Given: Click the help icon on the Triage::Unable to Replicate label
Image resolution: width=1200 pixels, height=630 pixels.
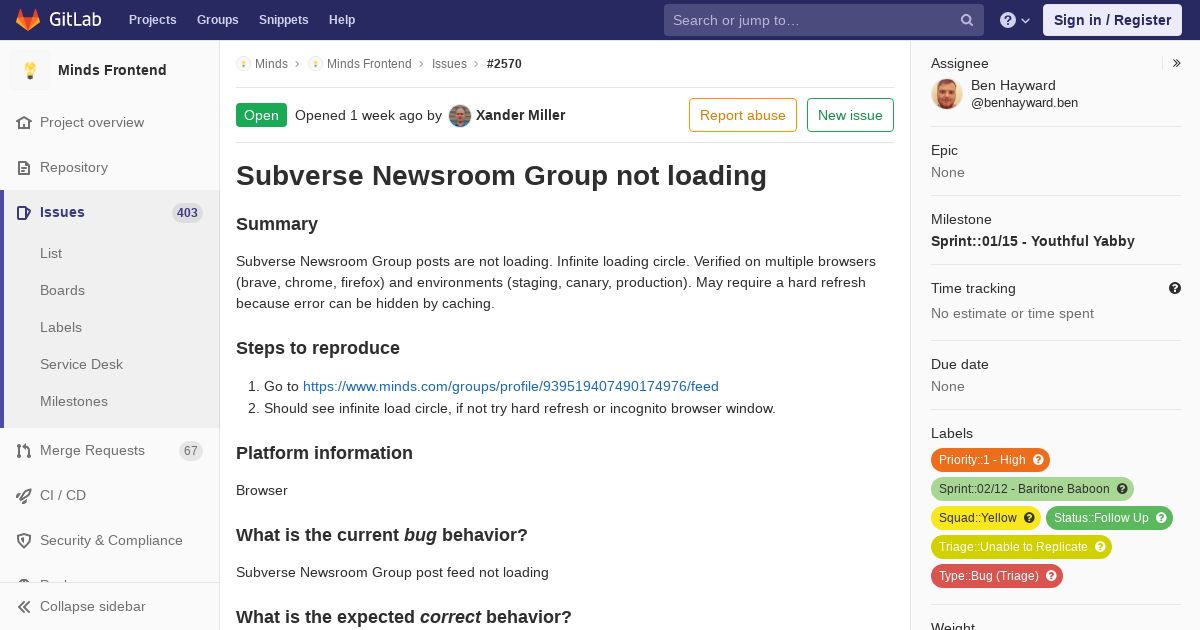Looking at the screenshot, I should (1100, 547).
